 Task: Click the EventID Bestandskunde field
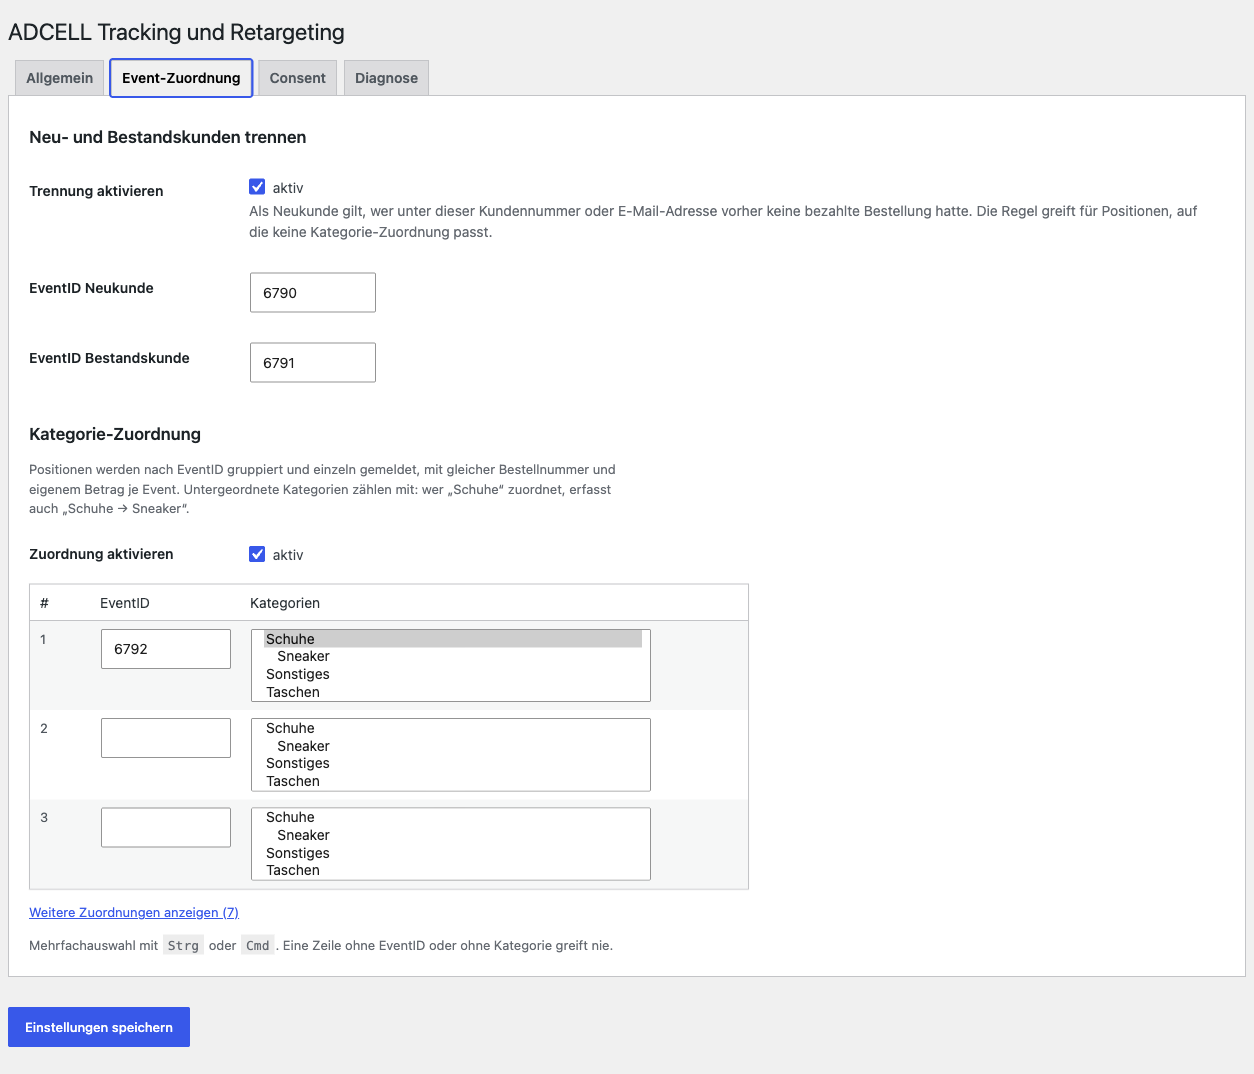(x=313, y=363)
